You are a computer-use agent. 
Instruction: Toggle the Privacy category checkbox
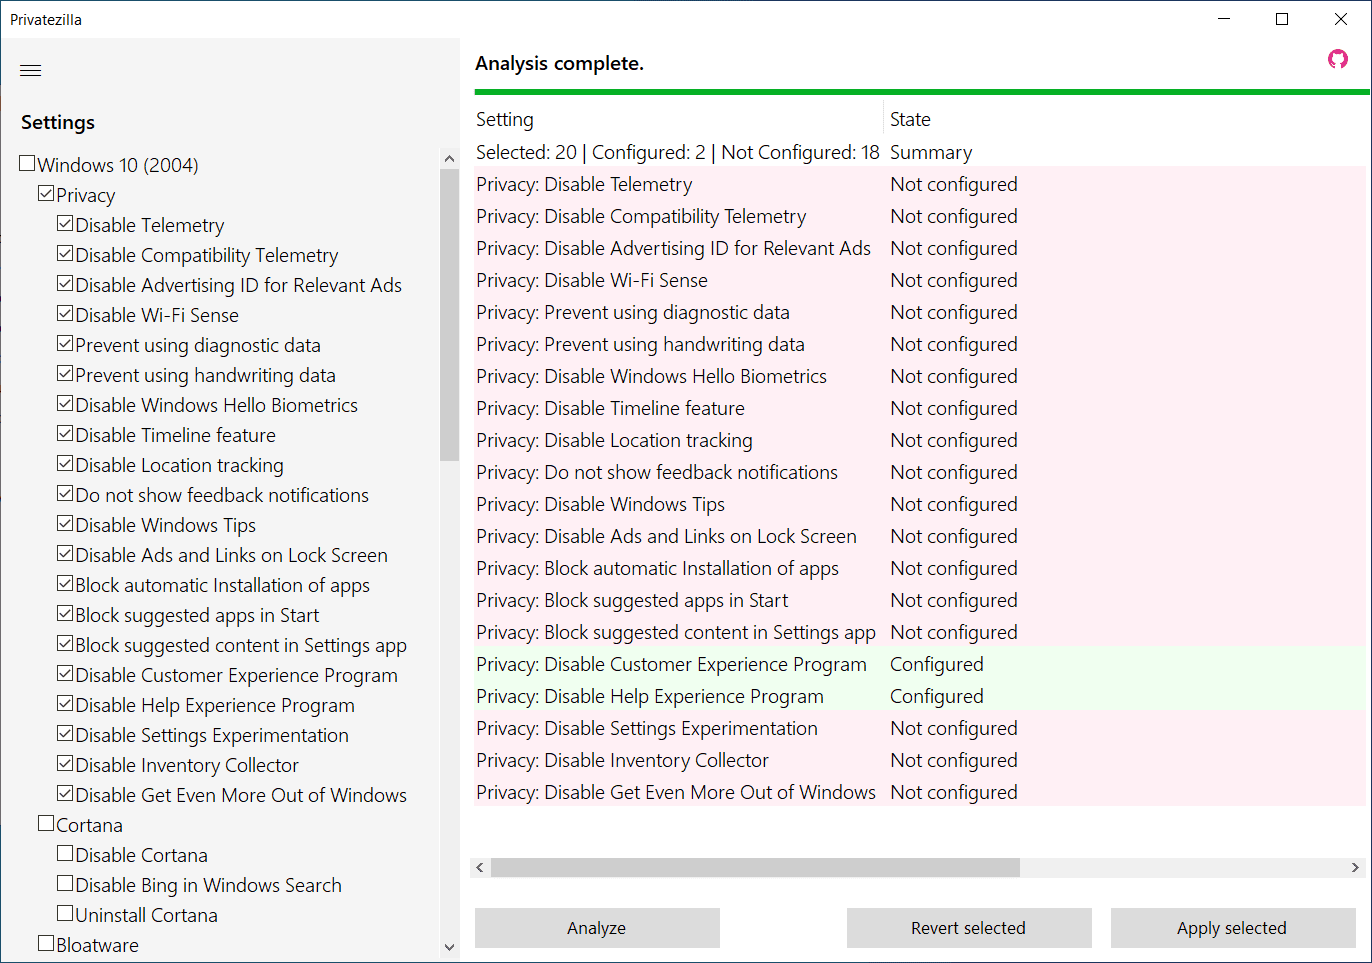(x=46, y=194)
